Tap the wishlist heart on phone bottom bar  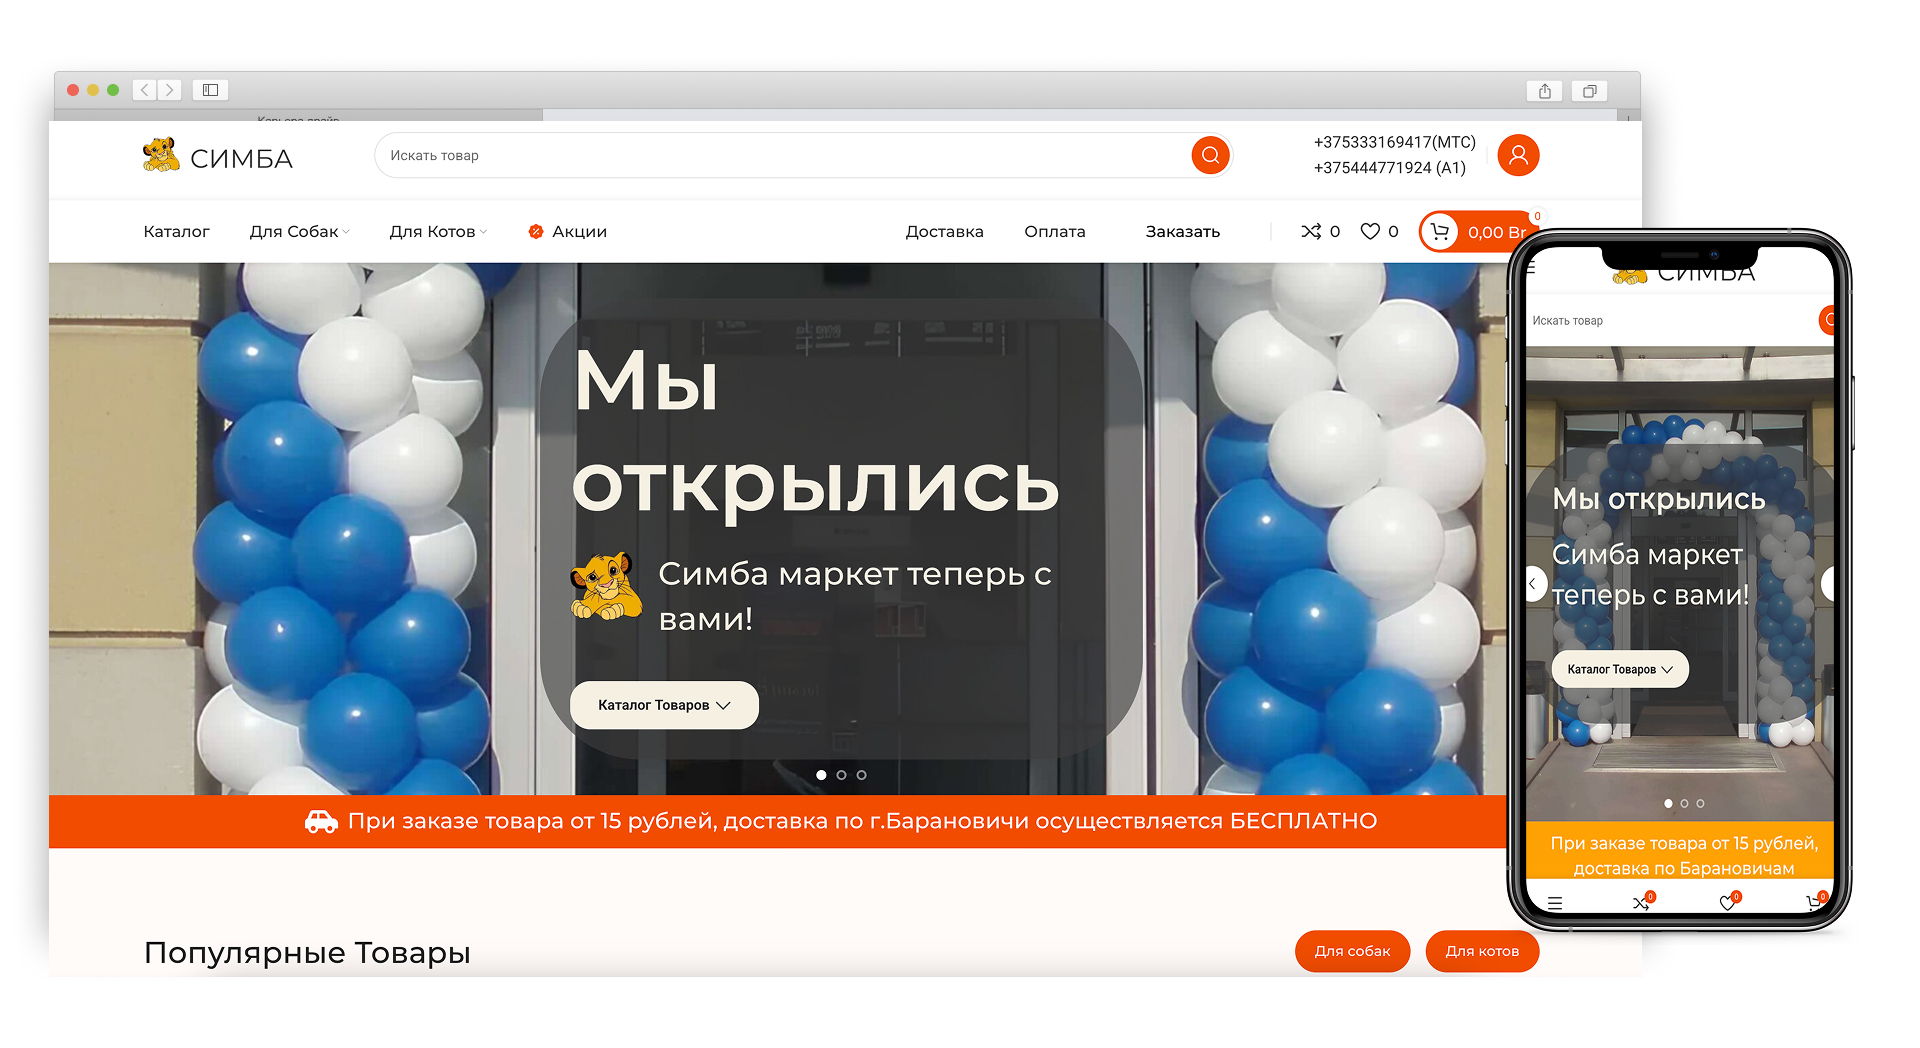click(x=1727, y=903)
